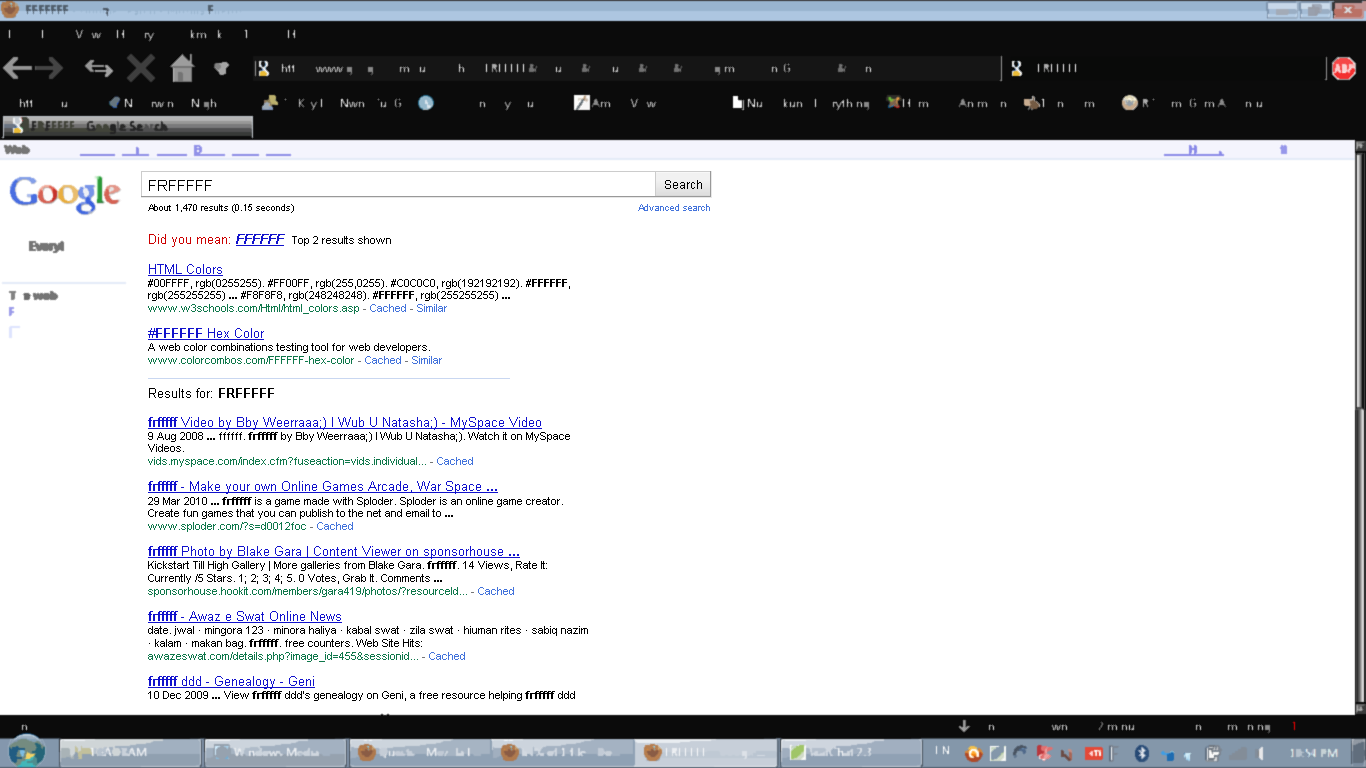The width and height of the screenshot is (1366, 768).
Task: Click the suggested spelling FFFFFF link
Action: coord(260,240)
